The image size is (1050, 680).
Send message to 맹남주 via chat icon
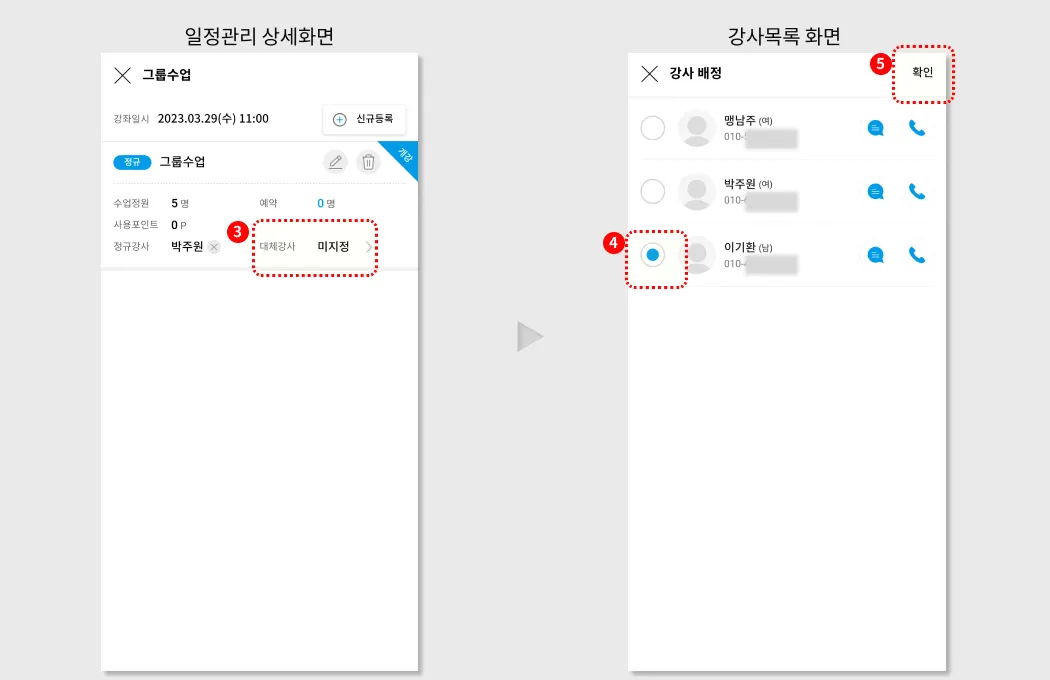[875, 127]
